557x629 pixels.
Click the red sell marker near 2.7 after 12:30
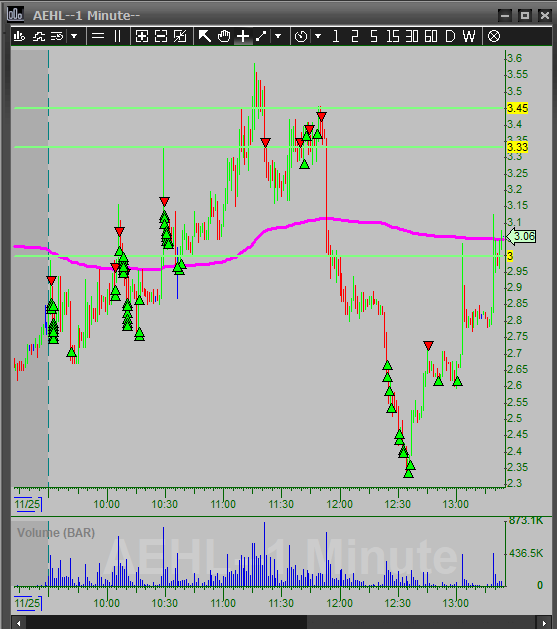(x=428, y=345)
